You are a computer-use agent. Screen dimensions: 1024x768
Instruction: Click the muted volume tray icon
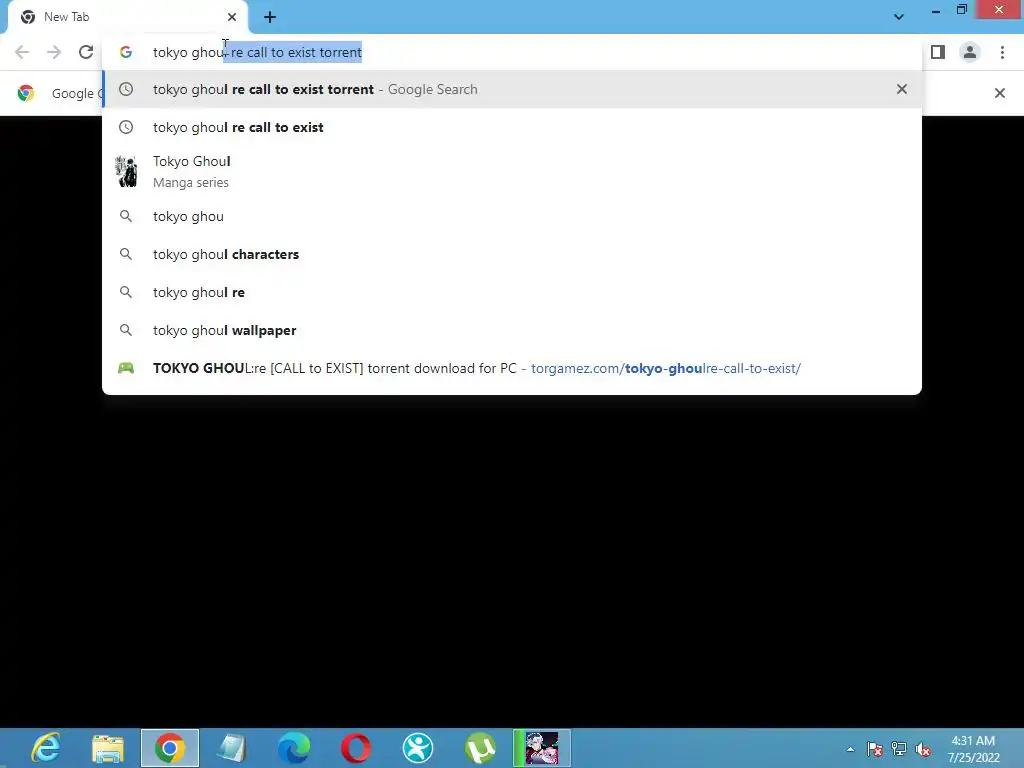[x=923, y=749]
